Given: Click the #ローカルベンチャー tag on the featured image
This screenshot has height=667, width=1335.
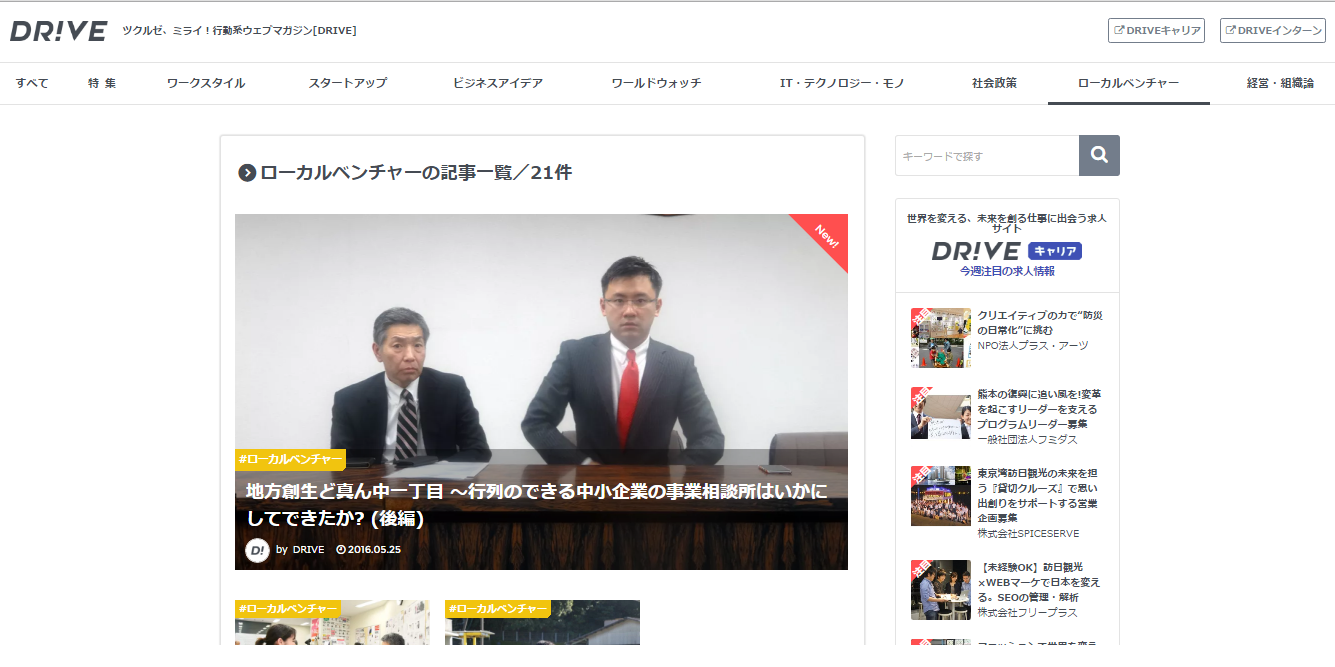Looking at the screenshot, I should click(x=291, y=460).
